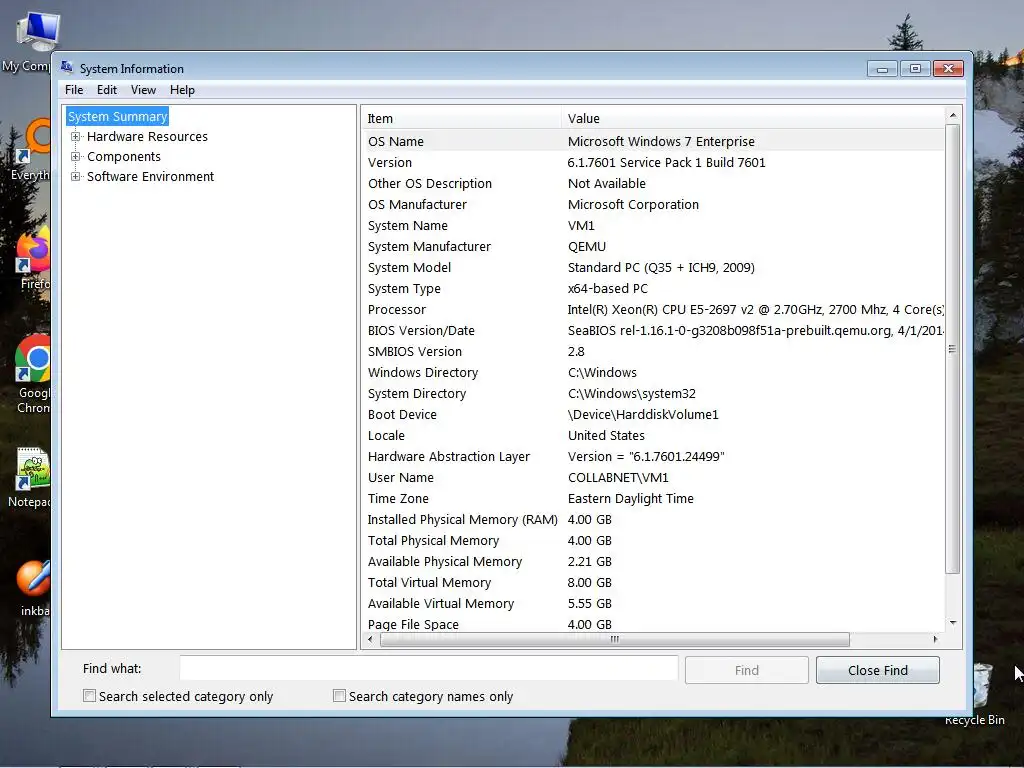The image size is (1024, 768).
Task: Select the Time Zone row
Action: click(x=653, y=498)
